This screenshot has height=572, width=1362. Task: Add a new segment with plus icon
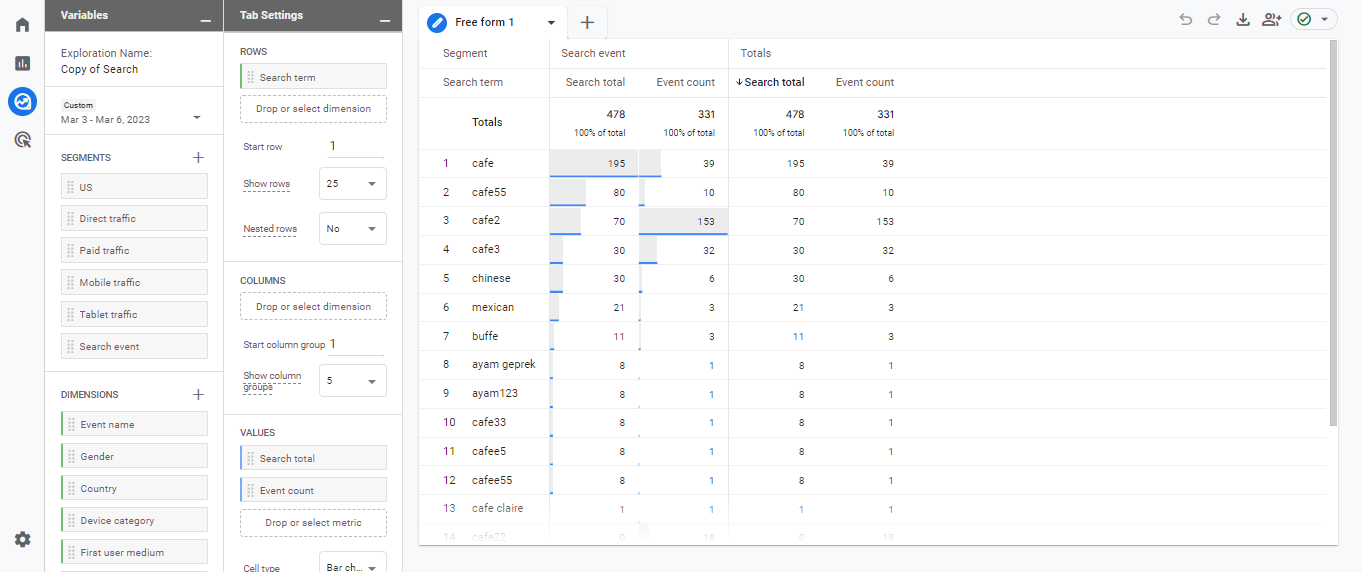[x=198, y=157]
